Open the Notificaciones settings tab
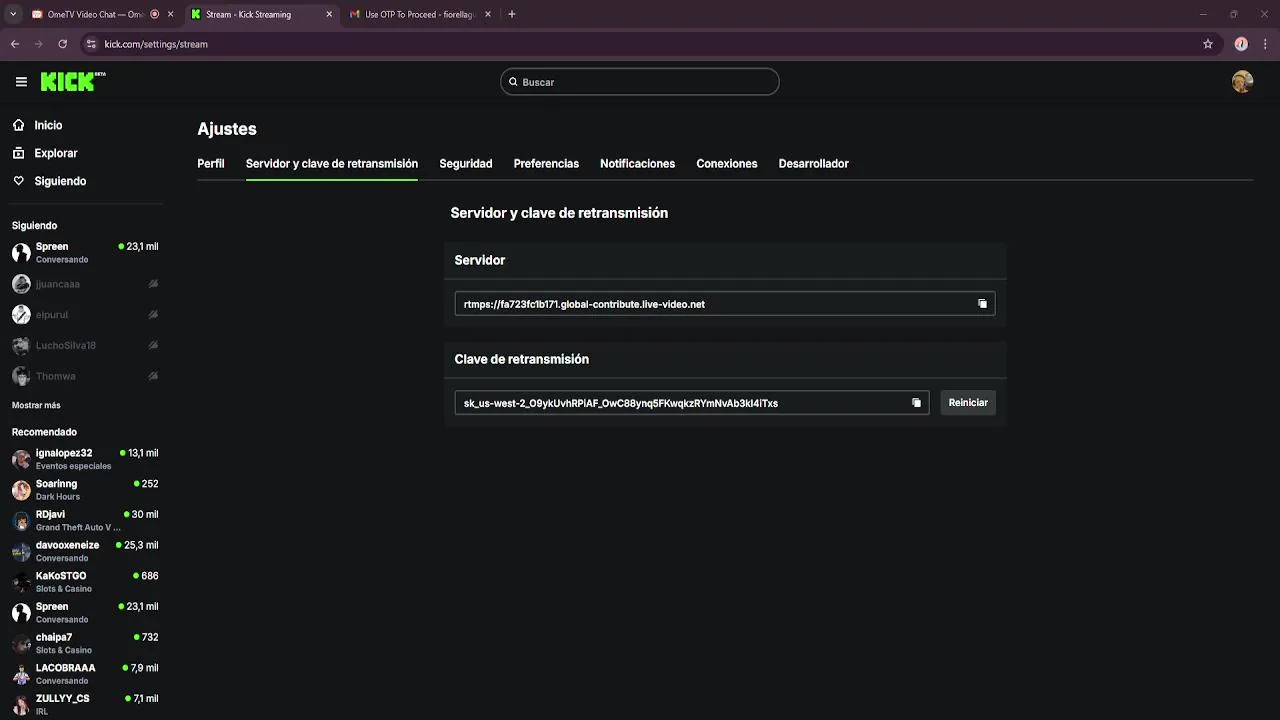 click(637, 163)
